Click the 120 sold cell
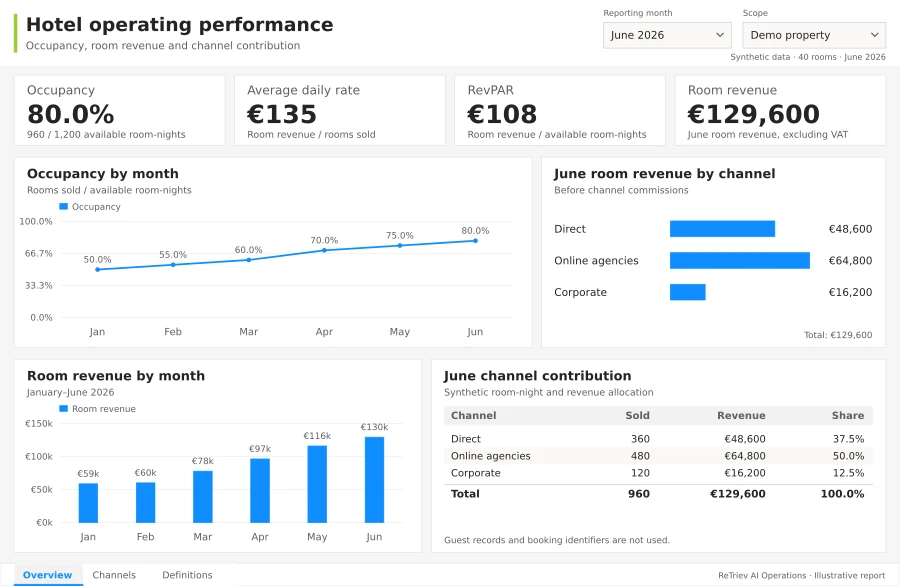This screenshot has width=900, height=586. click(640, 473)
